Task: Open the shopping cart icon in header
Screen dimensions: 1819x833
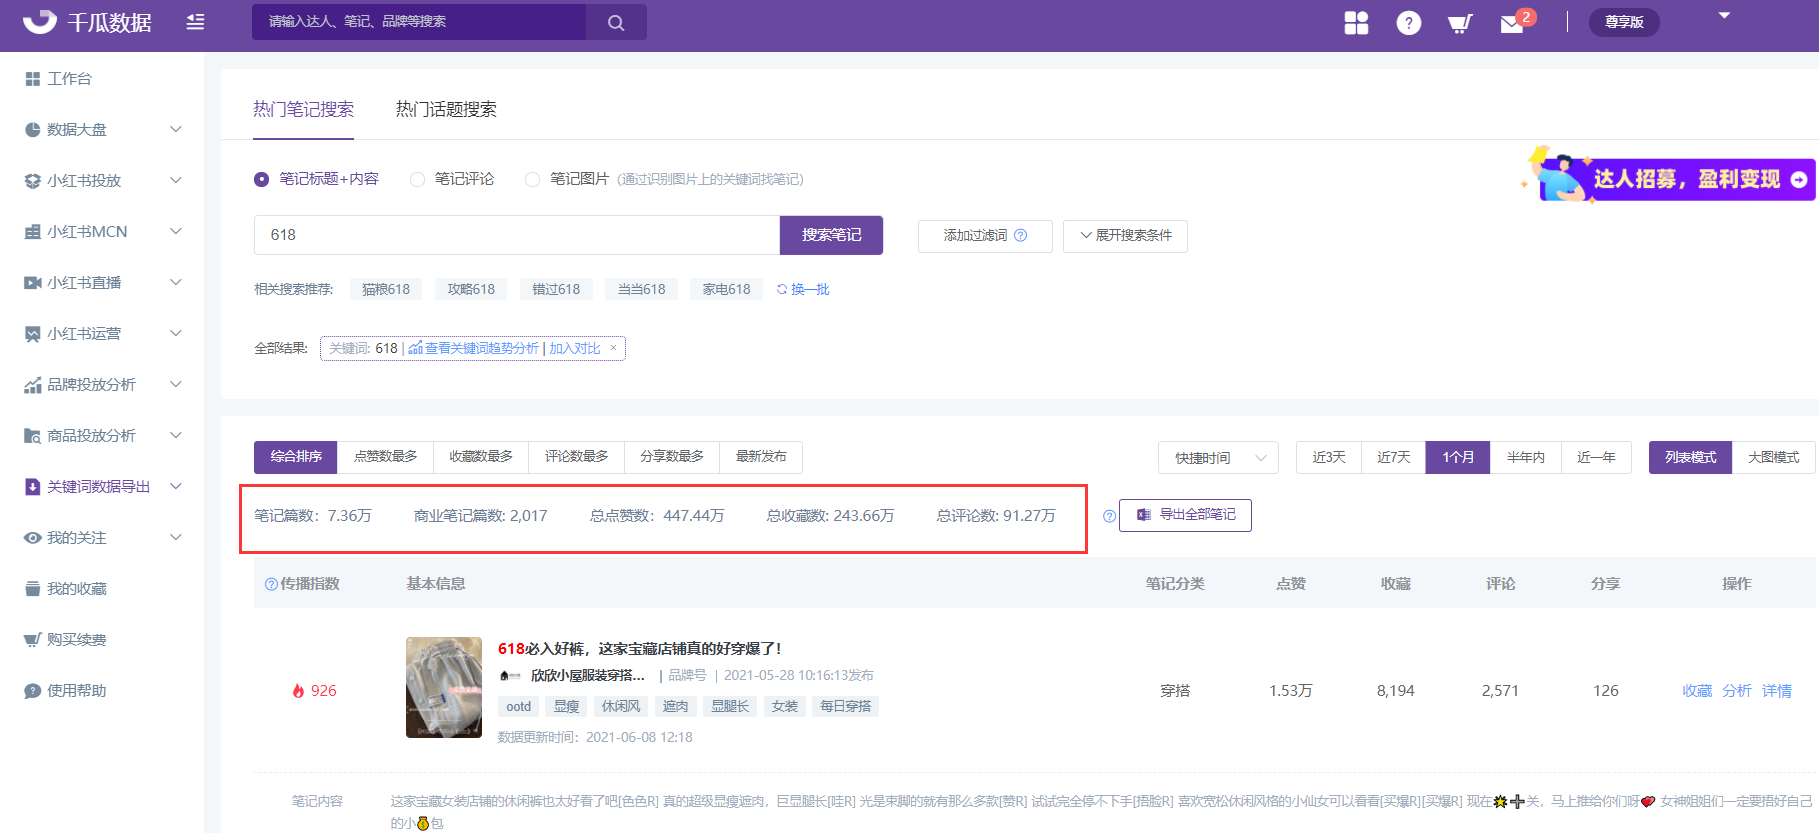Action: tap(1459, 23)
